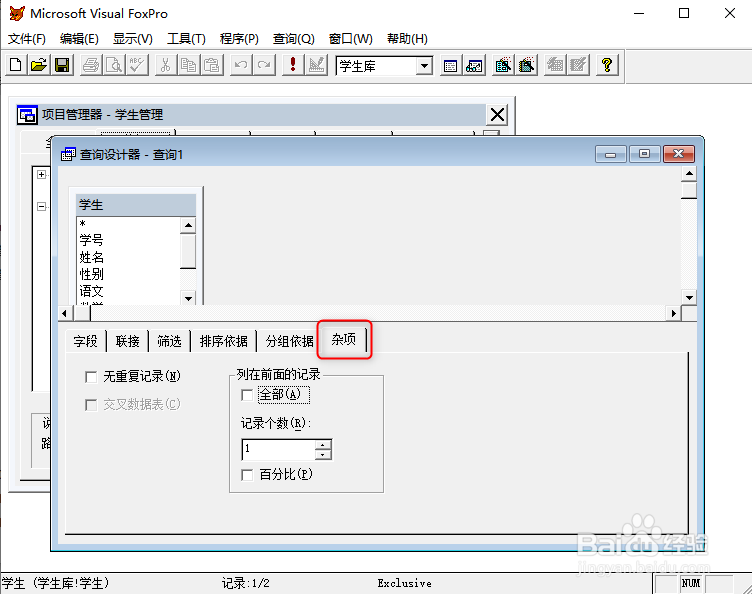Open the 窗口(W) menu
Image resolution: width=752 pixels, height=594 pixels.
[x=351, y=39]
